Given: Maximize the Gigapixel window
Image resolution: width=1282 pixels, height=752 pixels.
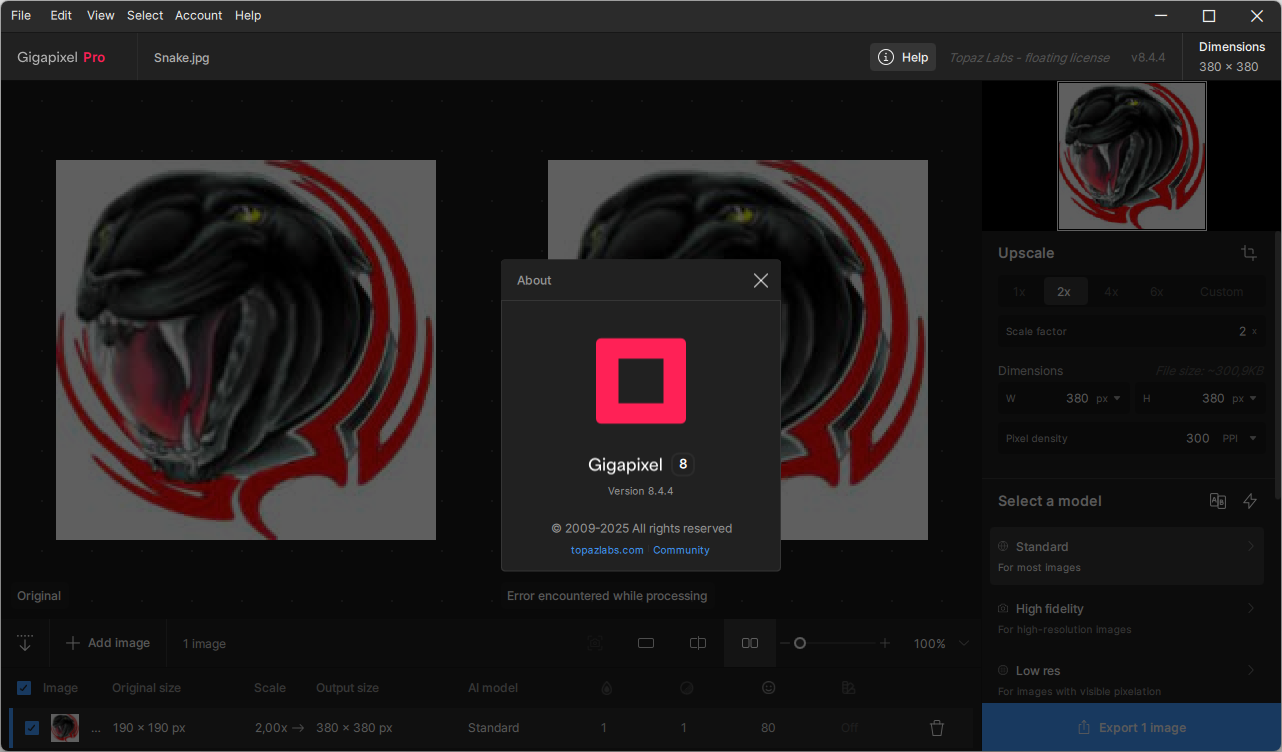Looking at the screenshot, I should tap(1209, 15).
